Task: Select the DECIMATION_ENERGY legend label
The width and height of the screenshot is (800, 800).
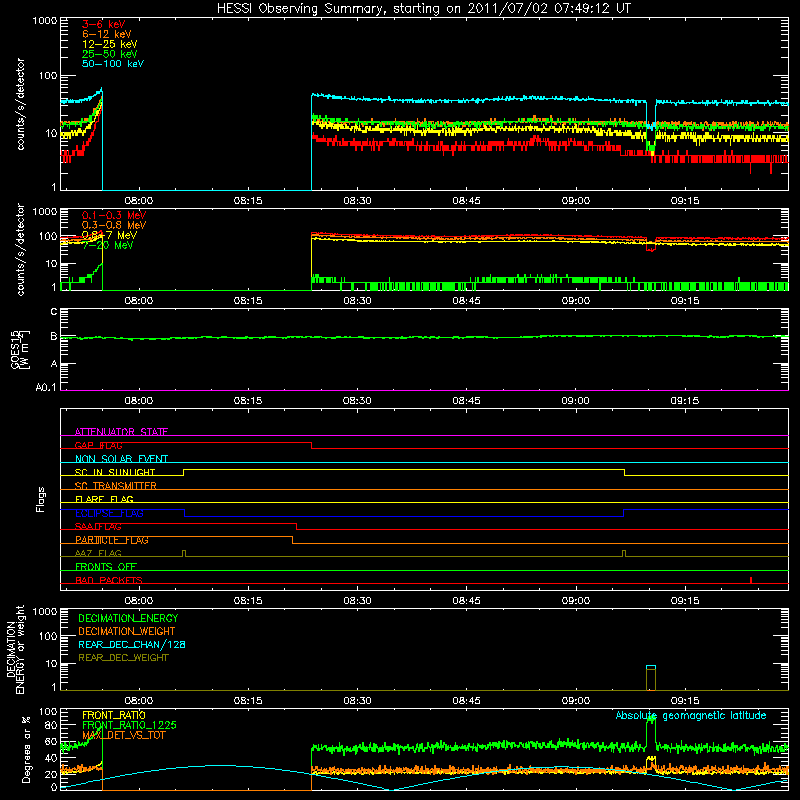Action: (x=128, y=618)
